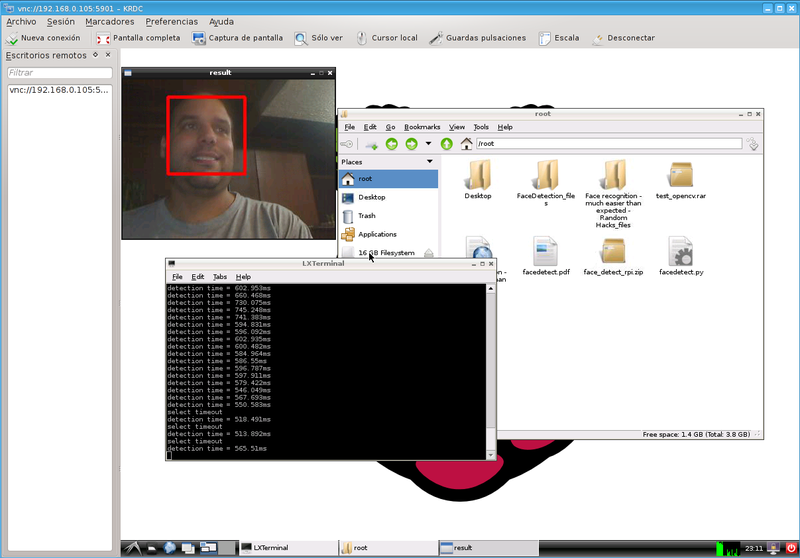Select Trash in the Places sidebar
Image resolution: width=800 pixels, height=558 pixels.
click(366, 216)
